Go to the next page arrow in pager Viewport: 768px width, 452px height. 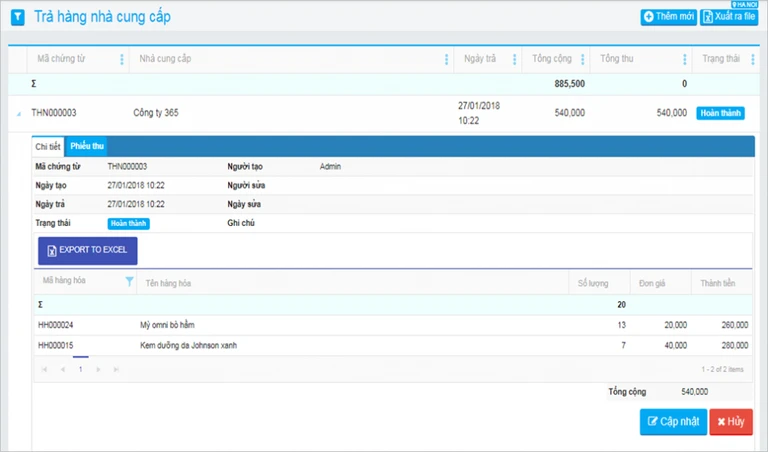coord(98,369)
